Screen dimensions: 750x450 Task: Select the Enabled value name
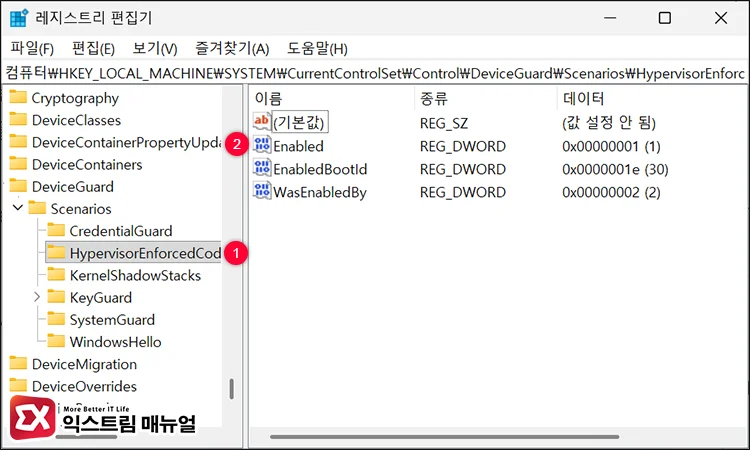point(298,146)
